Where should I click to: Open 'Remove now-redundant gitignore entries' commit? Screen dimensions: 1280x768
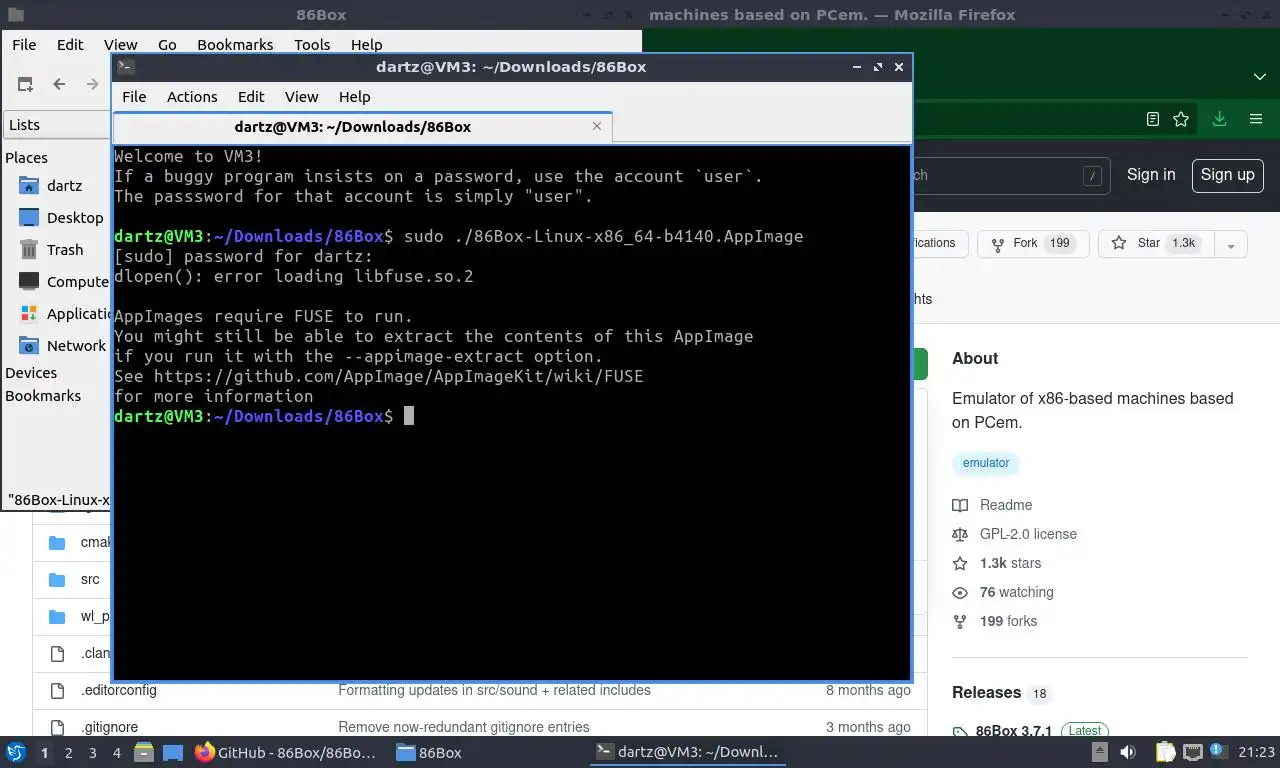(464, 727)
